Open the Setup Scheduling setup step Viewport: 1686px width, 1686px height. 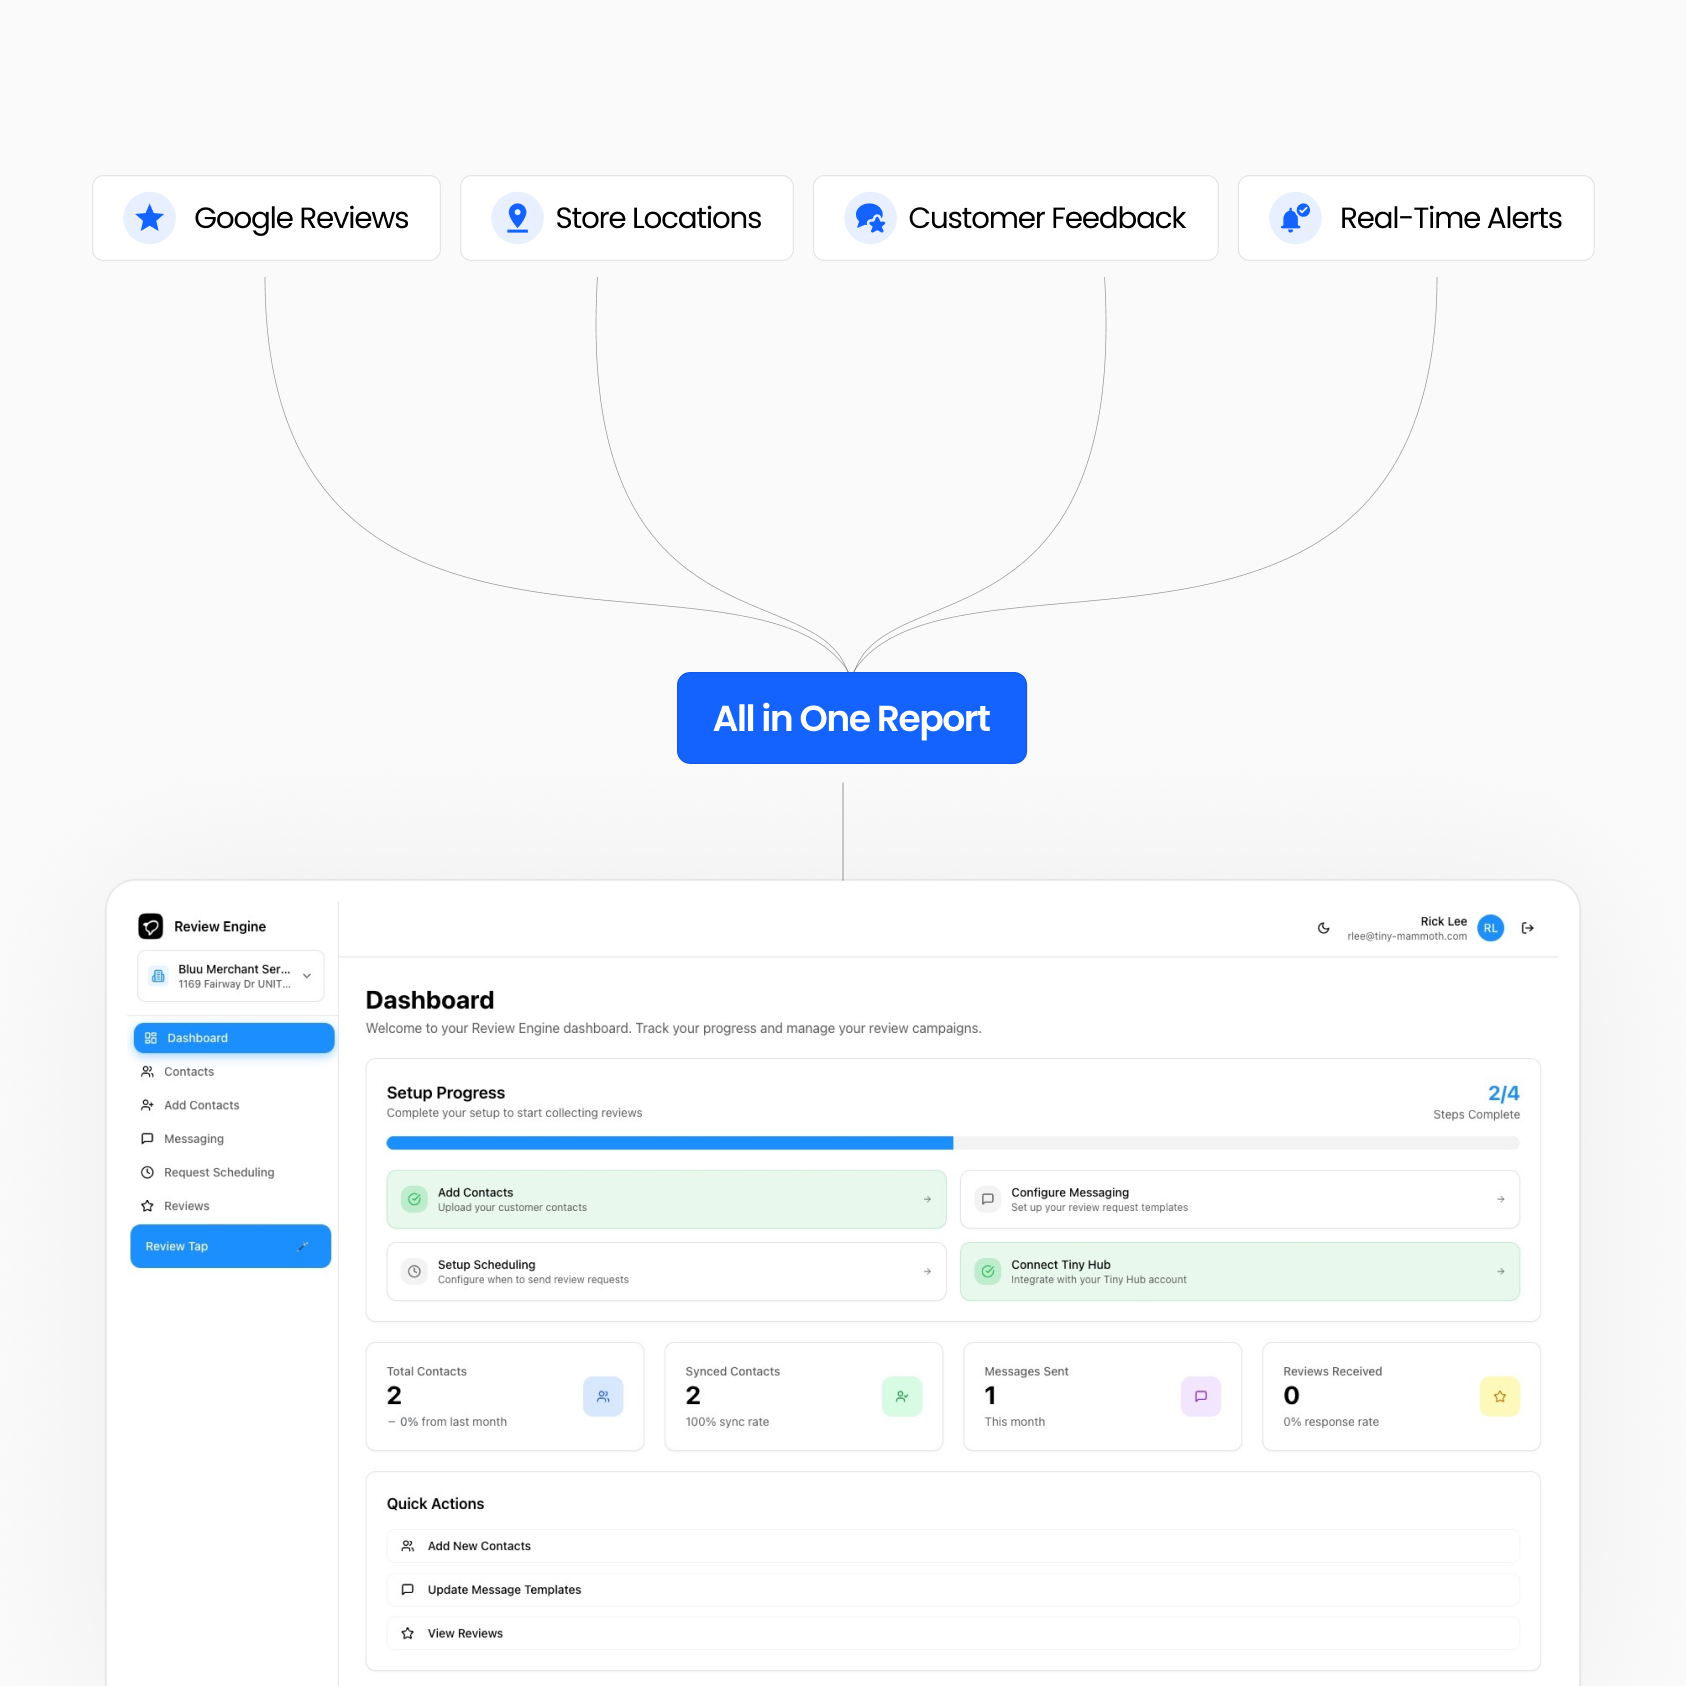click(x=667, y=1272)
